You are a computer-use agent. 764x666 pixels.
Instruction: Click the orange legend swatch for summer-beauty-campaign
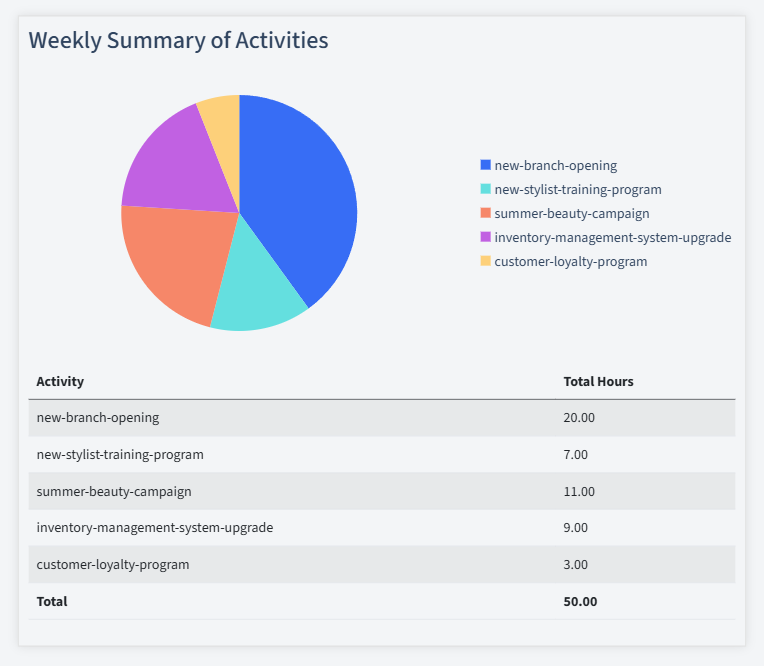tap(485, 213)
